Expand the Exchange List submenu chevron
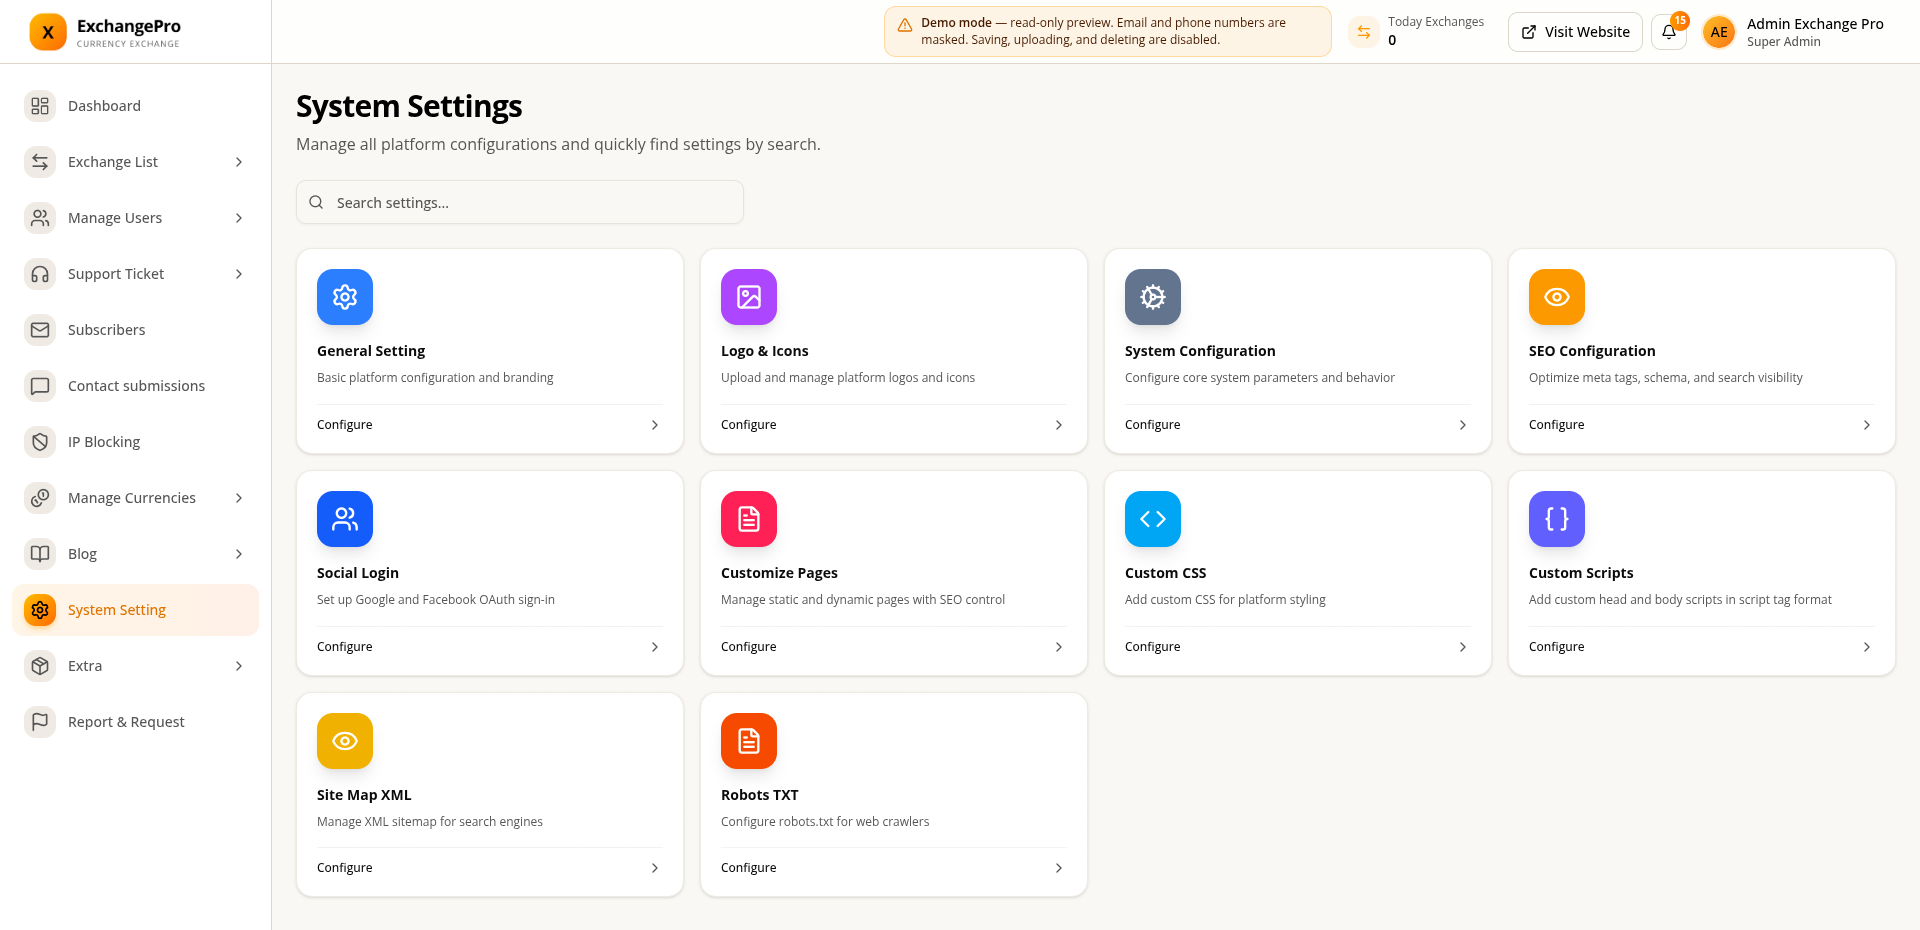Viewport: 1920px width, 930px height. pos(239,162)
